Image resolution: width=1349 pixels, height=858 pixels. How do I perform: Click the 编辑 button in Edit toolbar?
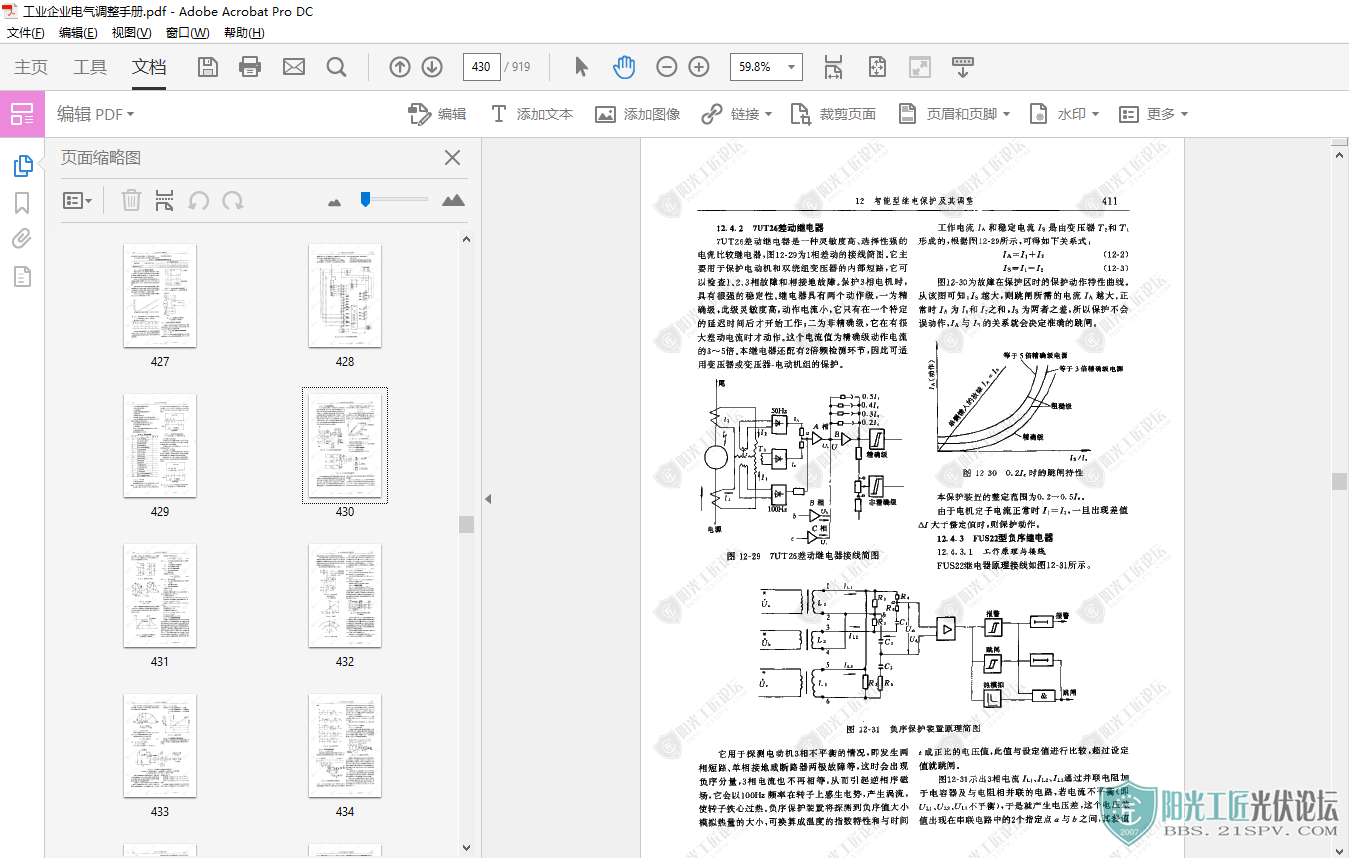(x=437, y=114)
